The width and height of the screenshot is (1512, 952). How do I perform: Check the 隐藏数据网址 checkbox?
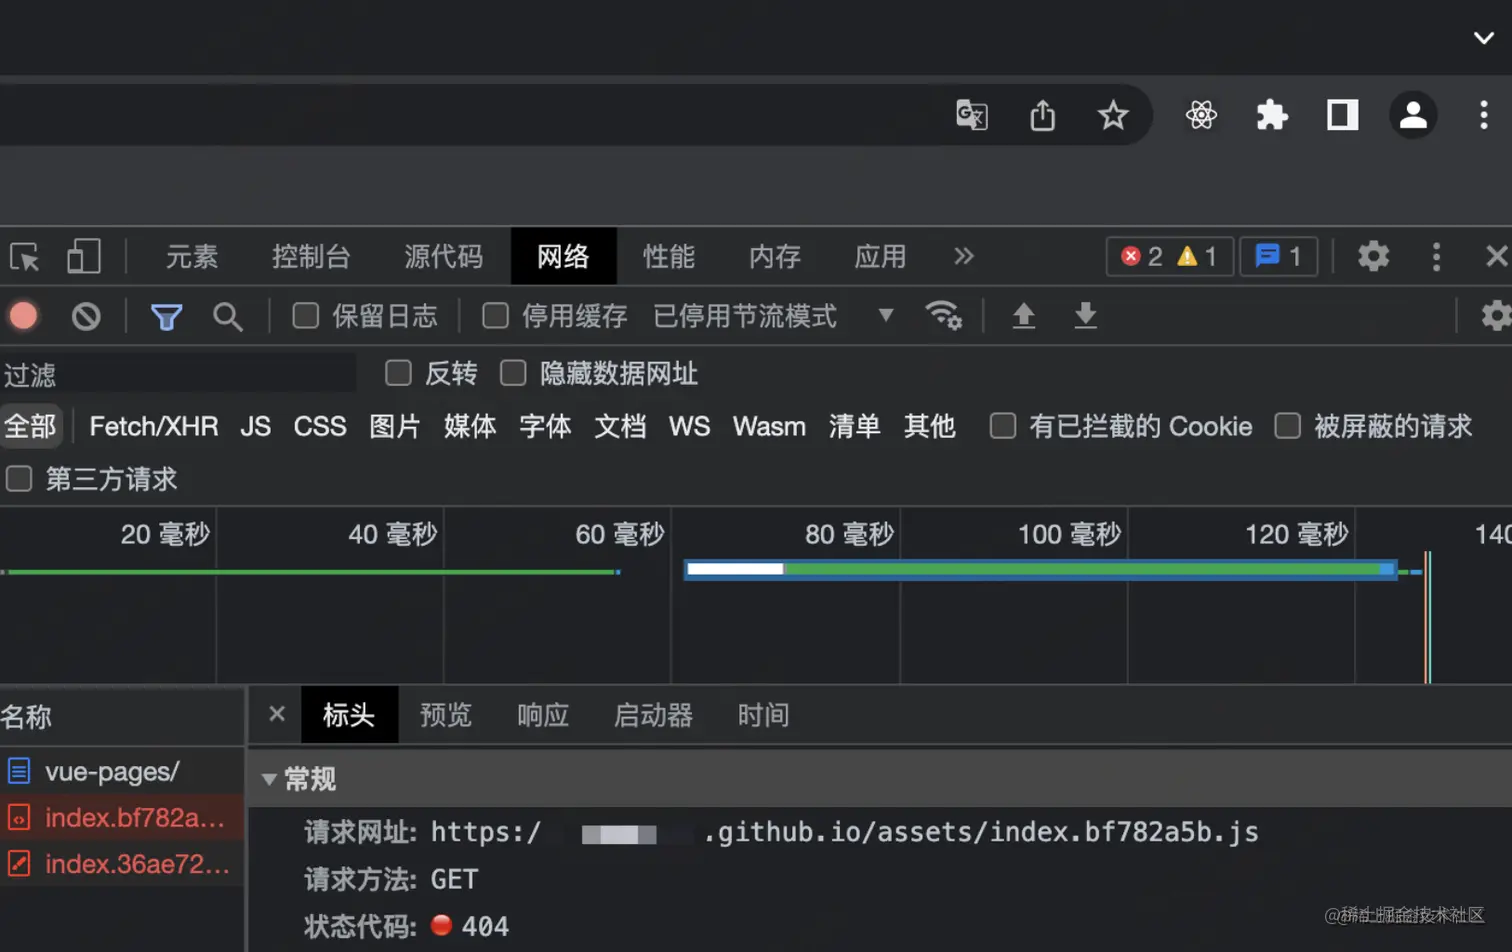click(x=513, y=373)
